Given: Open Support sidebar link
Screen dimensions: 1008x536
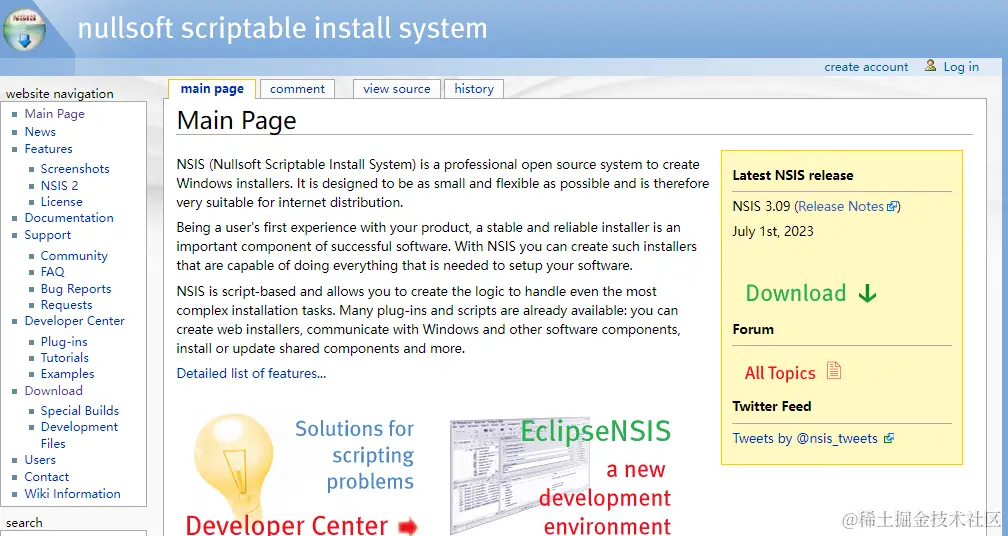Looking at the screenshot, I should tap(48, 235).
